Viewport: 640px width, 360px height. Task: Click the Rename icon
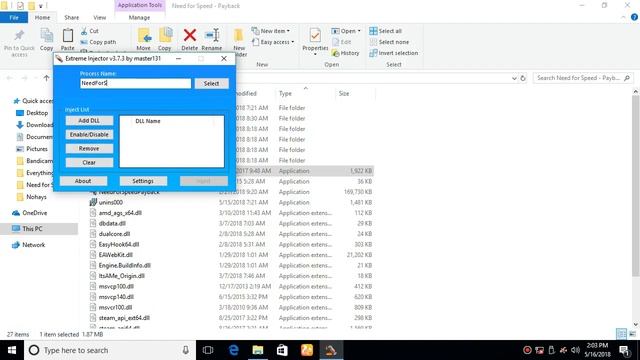(212, 35)
